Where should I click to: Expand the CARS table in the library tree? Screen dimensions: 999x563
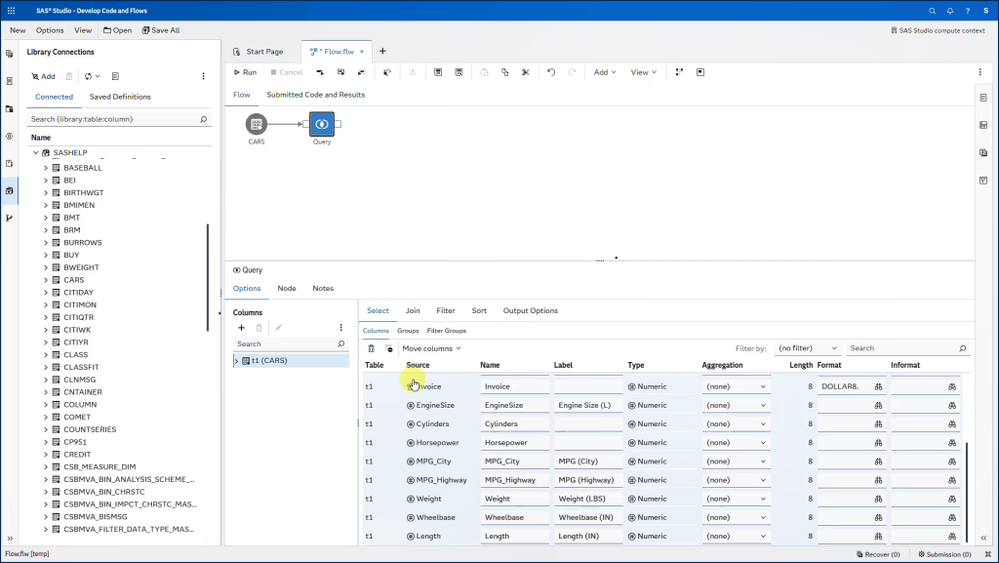(46, 280)
